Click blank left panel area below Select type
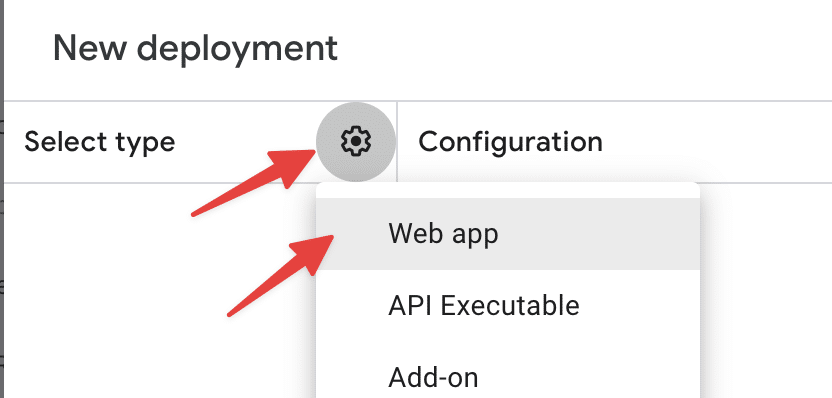Screen dimensions: 832x398 (x=159, y=292)
